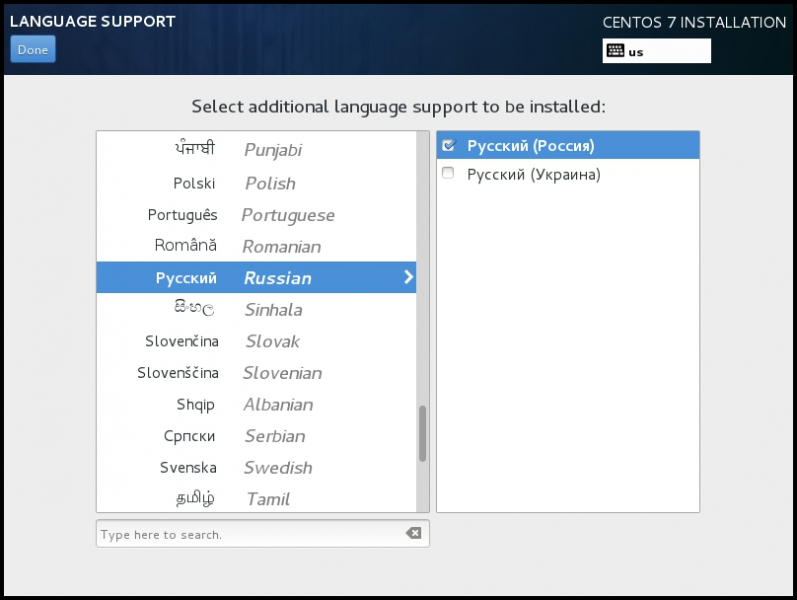Image resolution: width=797 pixels, height=600 pixels.
Task: Select Romanian language row
Action: point(256,247)
